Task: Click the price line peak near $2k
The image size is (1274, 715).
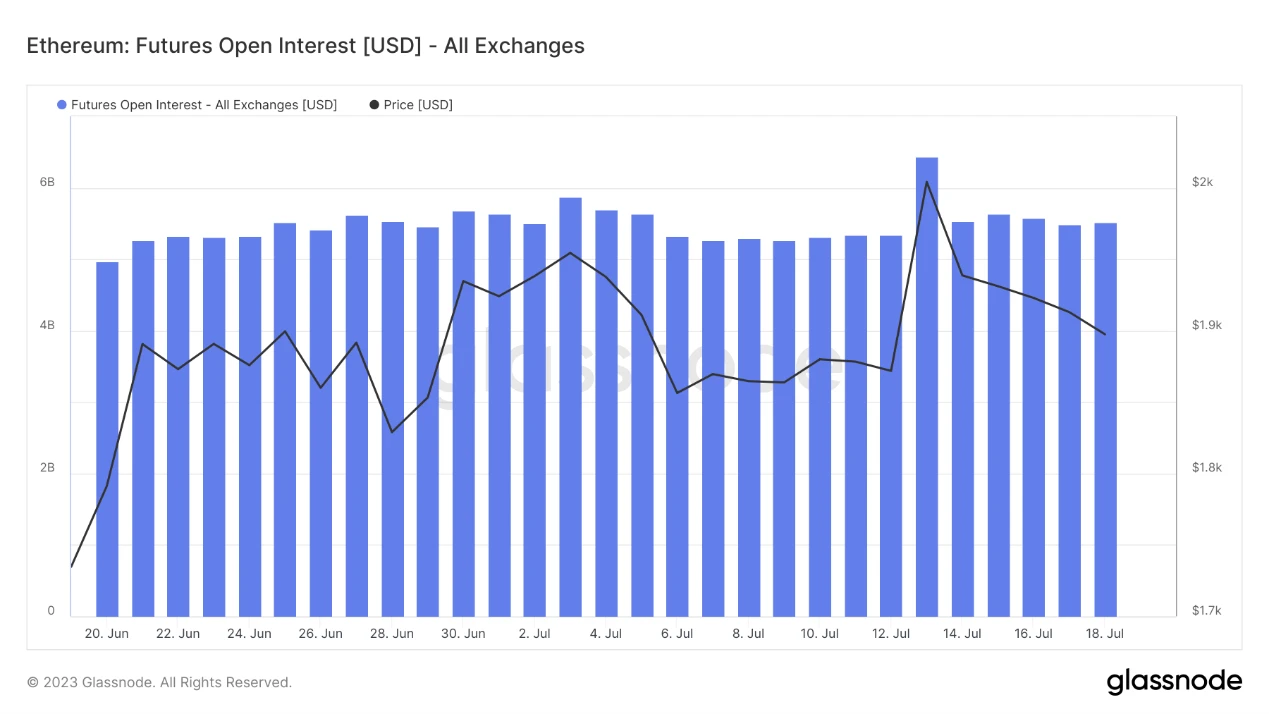Action: click(x=927, y=182)
